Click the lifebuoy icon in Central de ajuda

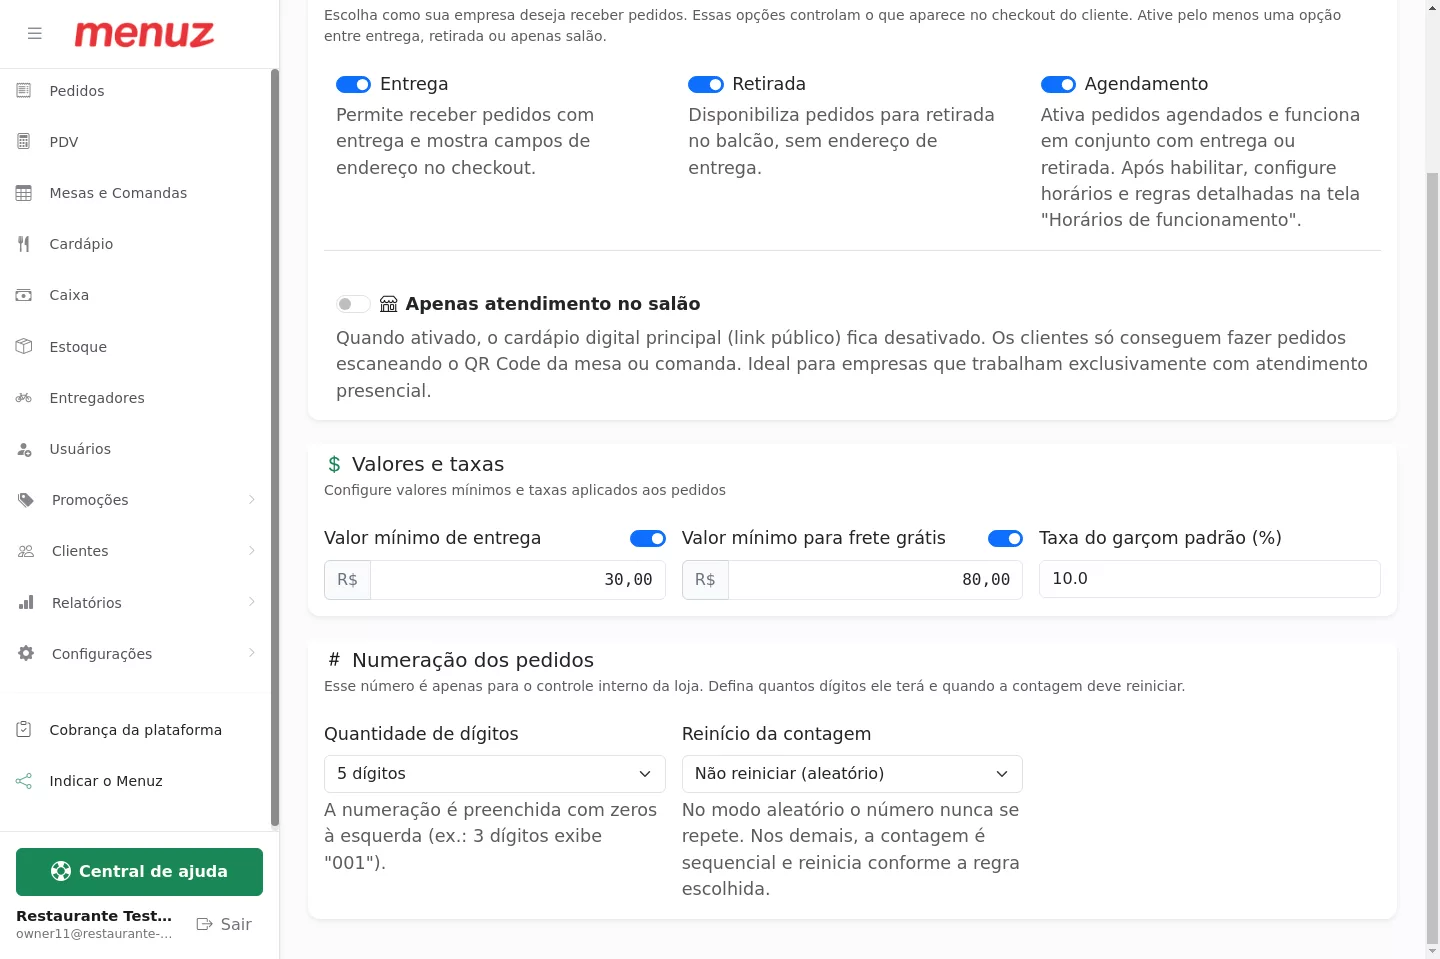point(61,871)
